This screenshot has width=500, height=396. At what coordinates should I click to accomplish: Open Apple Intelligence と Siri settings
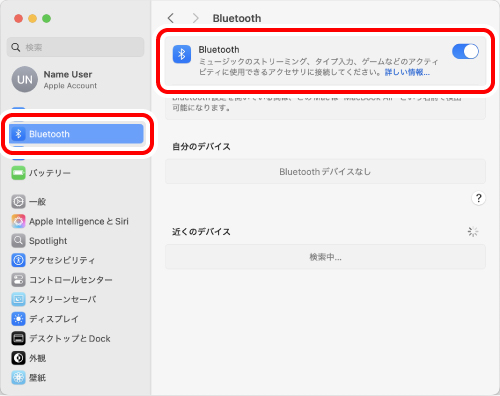click(x=76, y=221)
